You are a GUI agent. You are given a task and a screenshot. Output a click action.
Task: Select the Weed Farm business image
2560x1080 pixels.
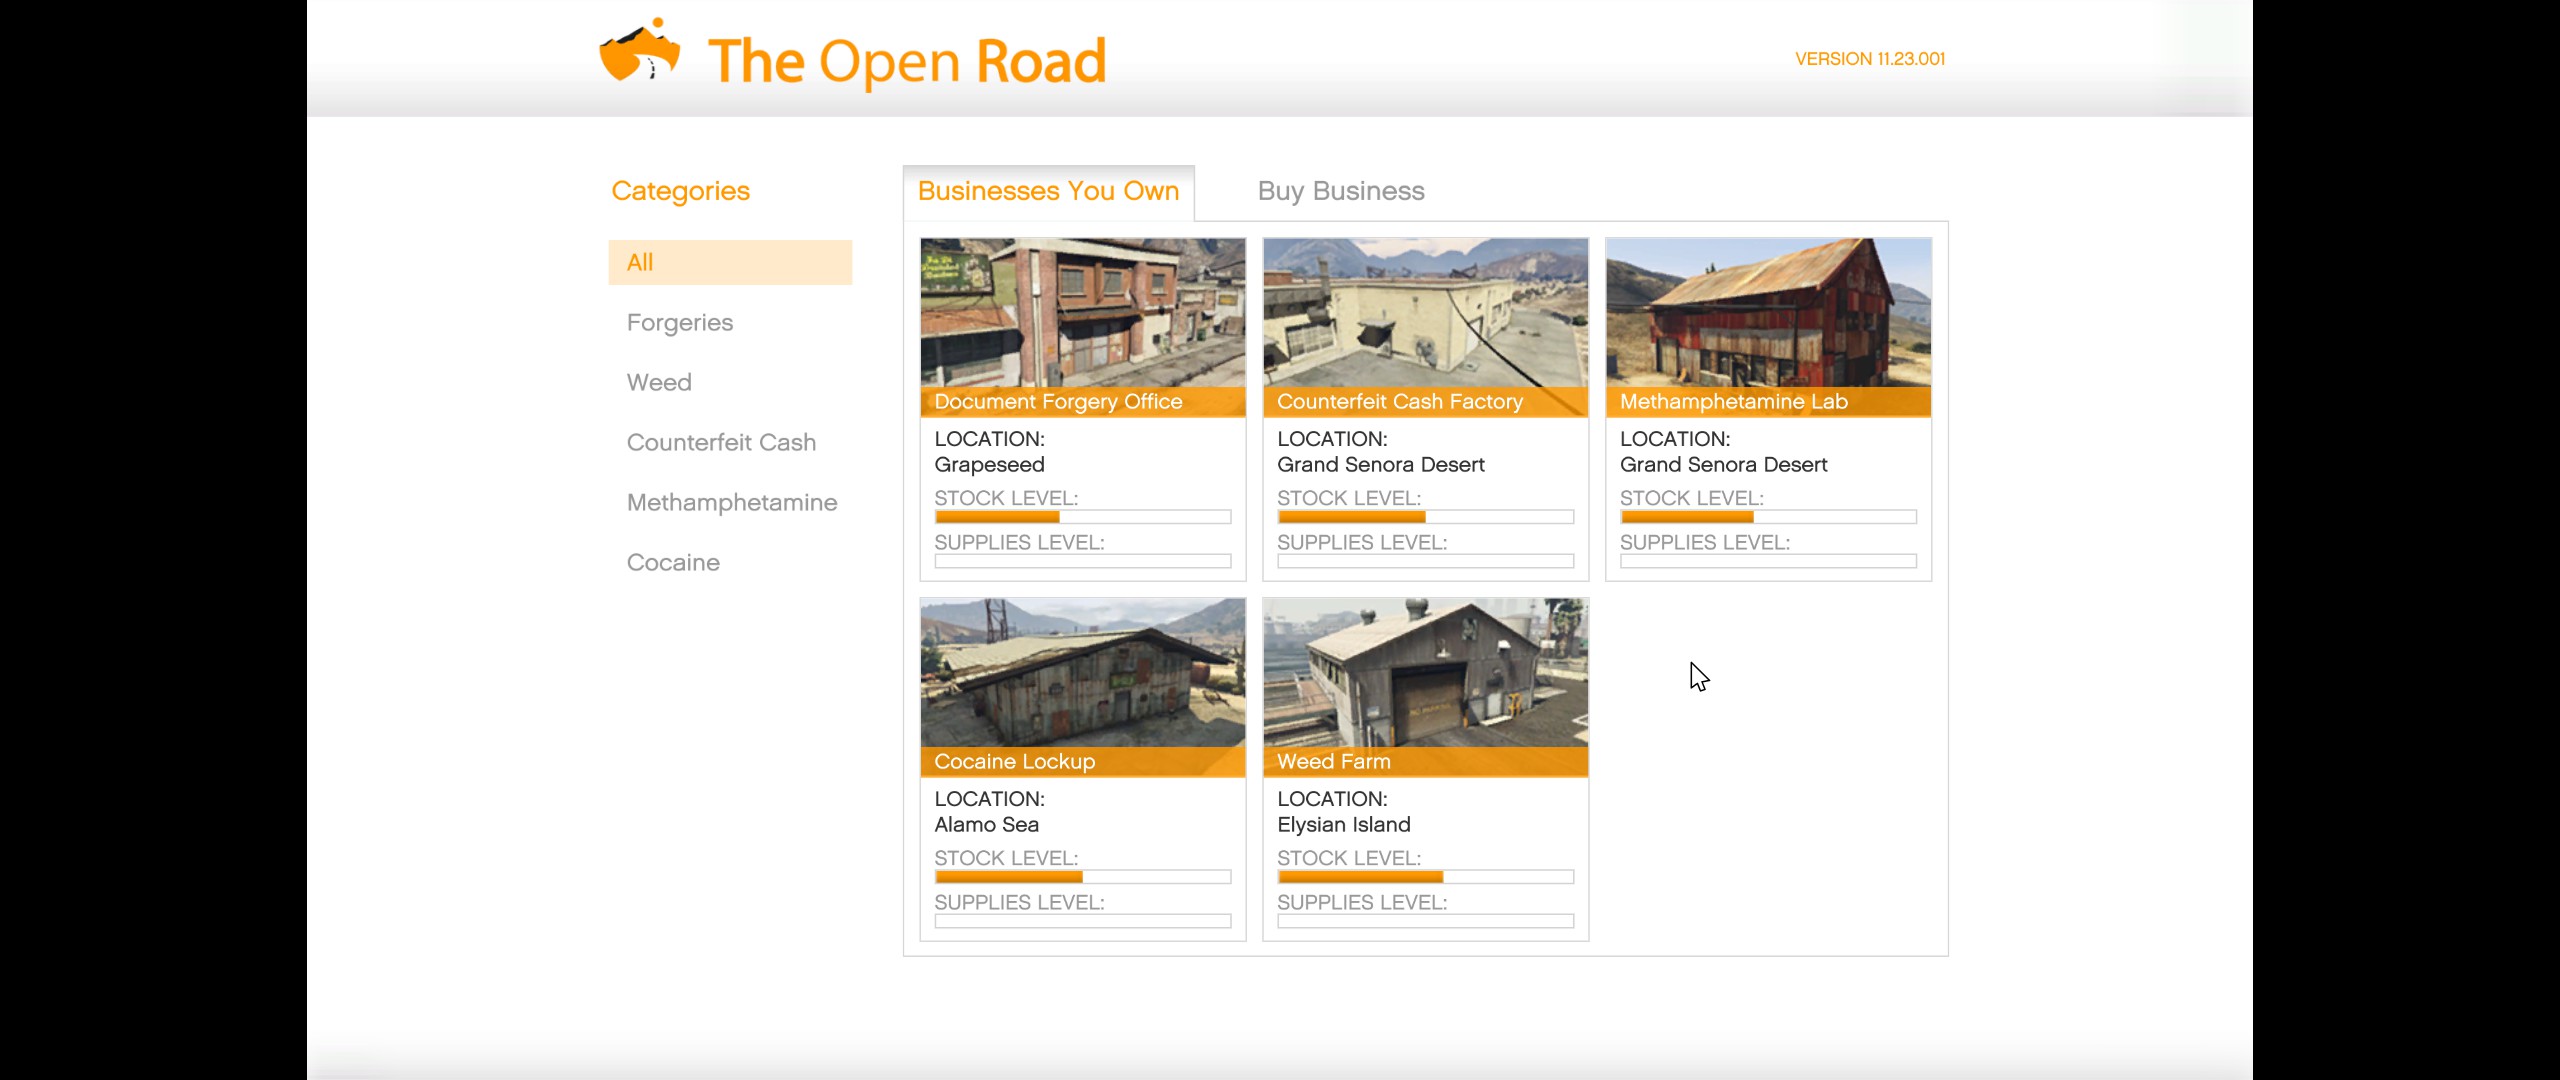1425,672
